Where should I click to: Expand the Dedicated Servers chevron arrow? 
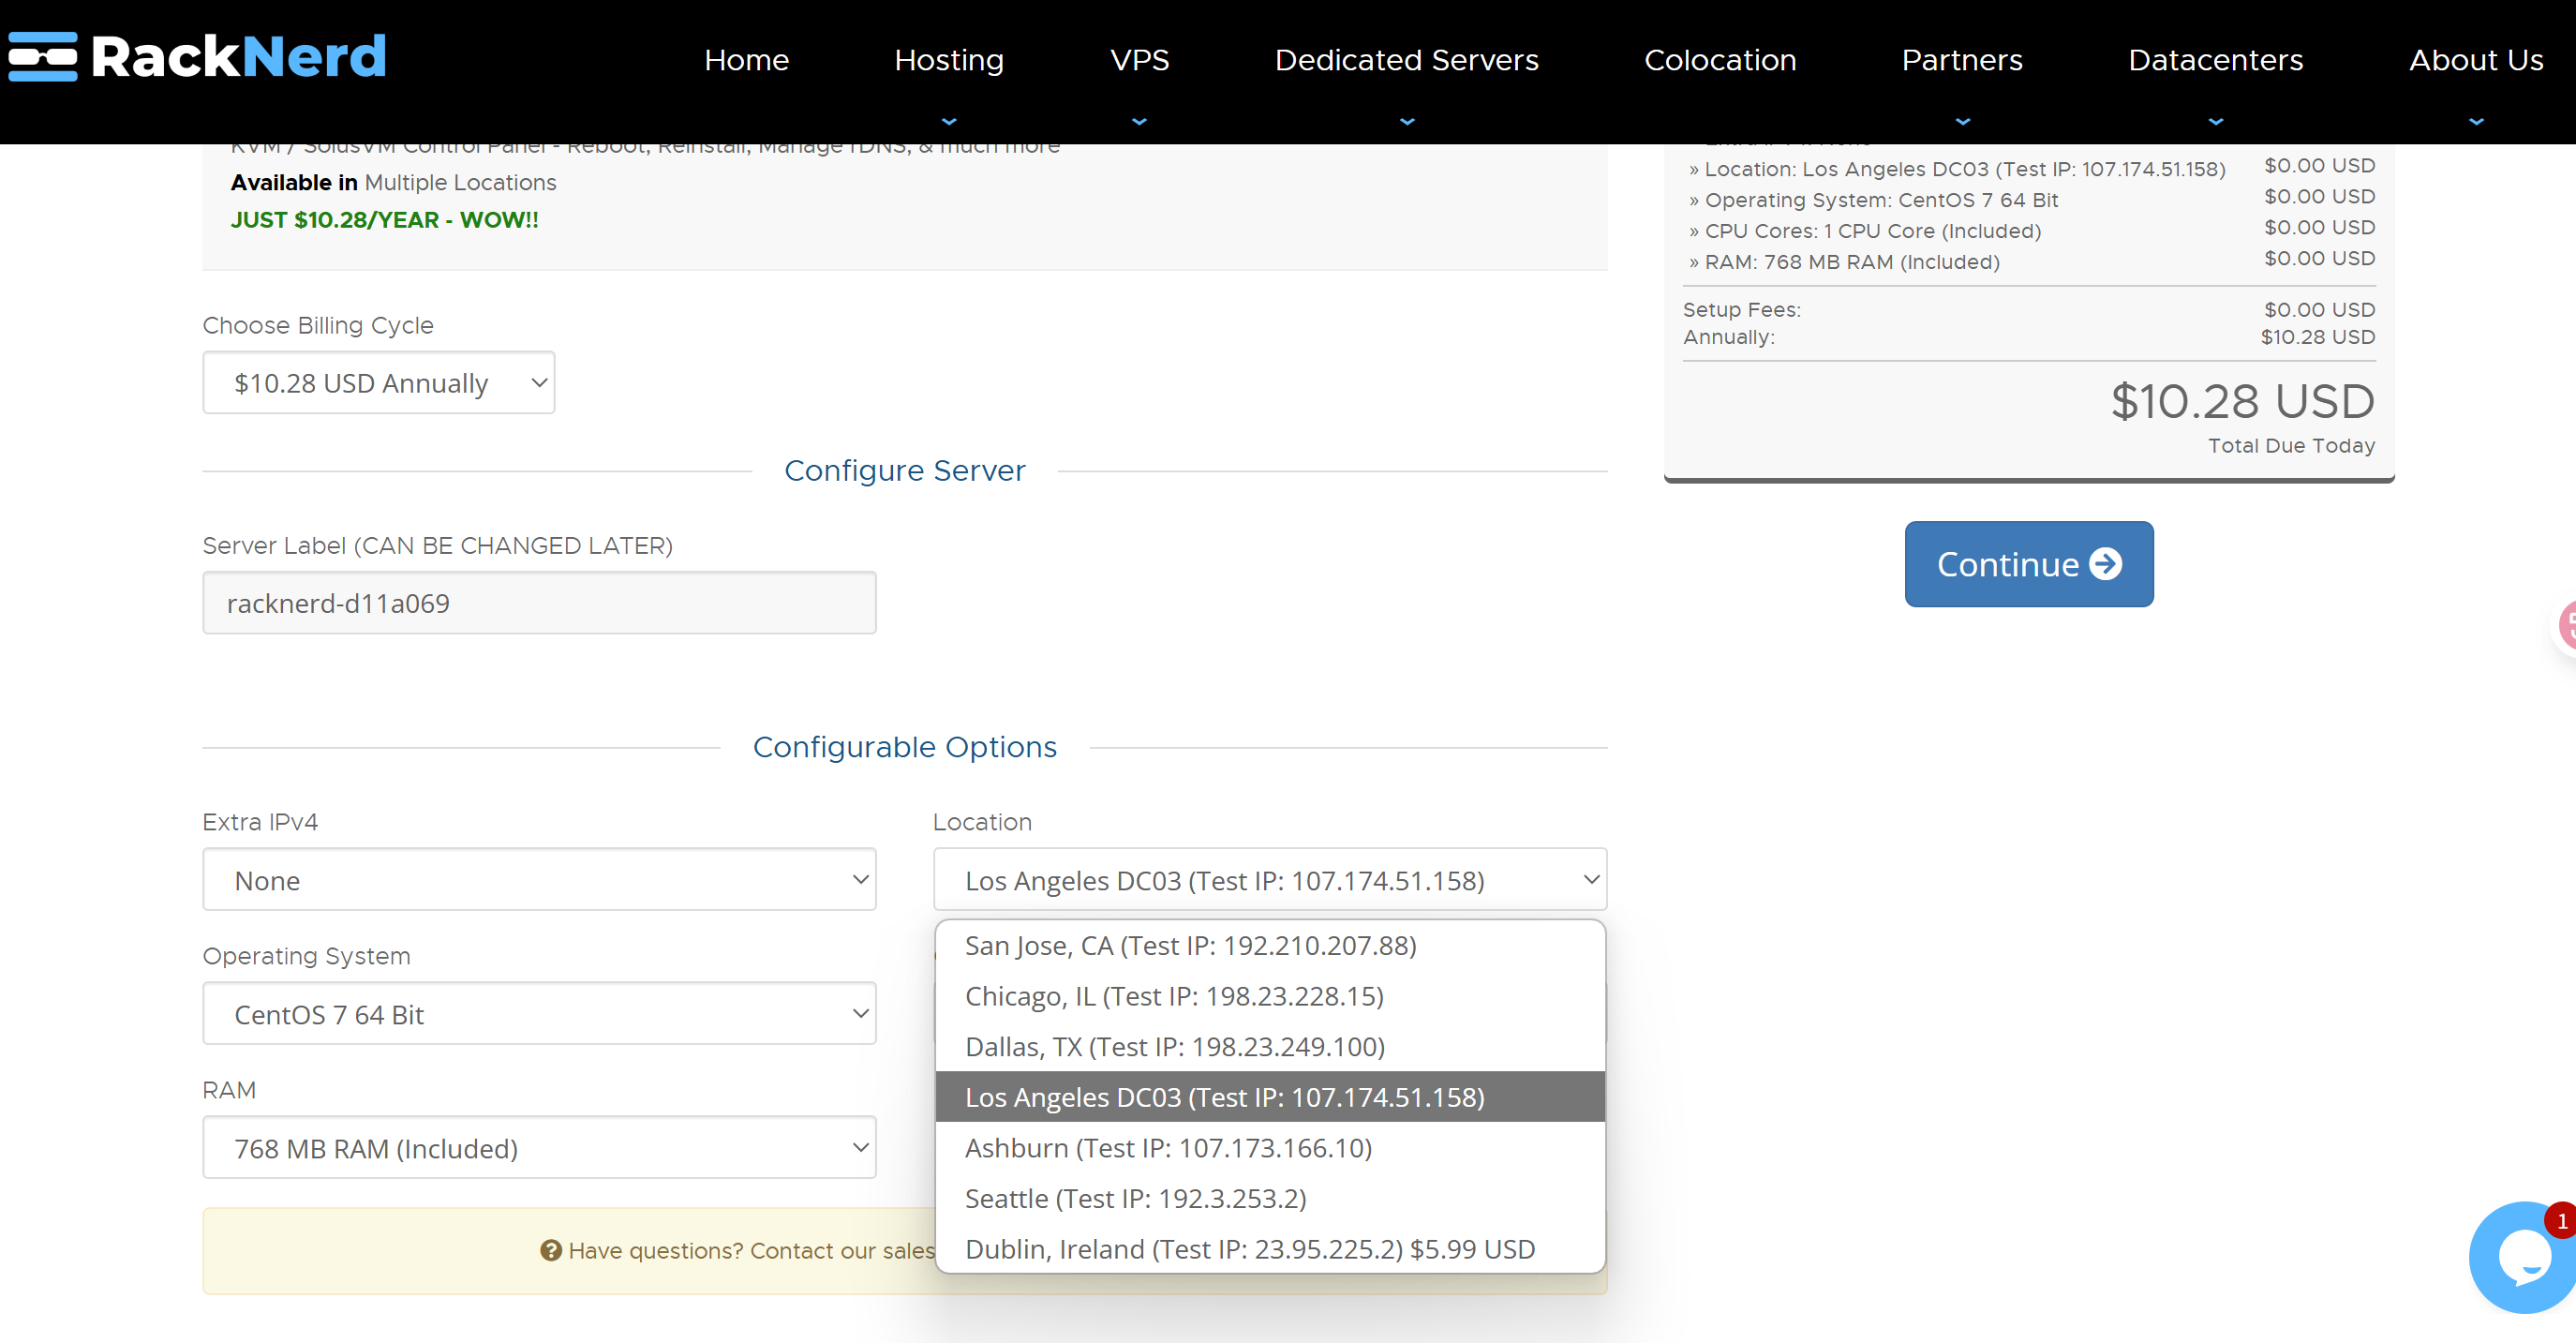pos(1407,121)
